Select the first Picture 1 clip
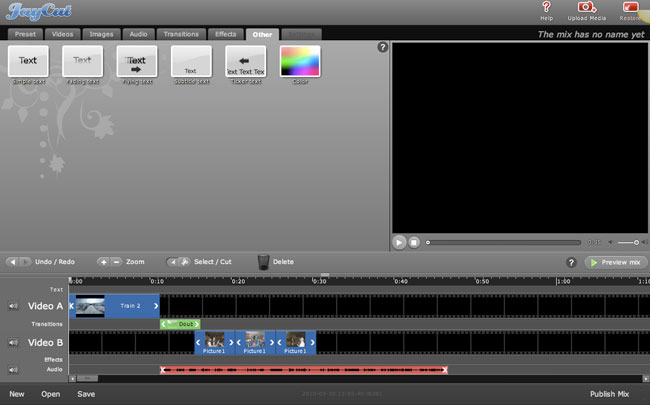 coord(214,342)
